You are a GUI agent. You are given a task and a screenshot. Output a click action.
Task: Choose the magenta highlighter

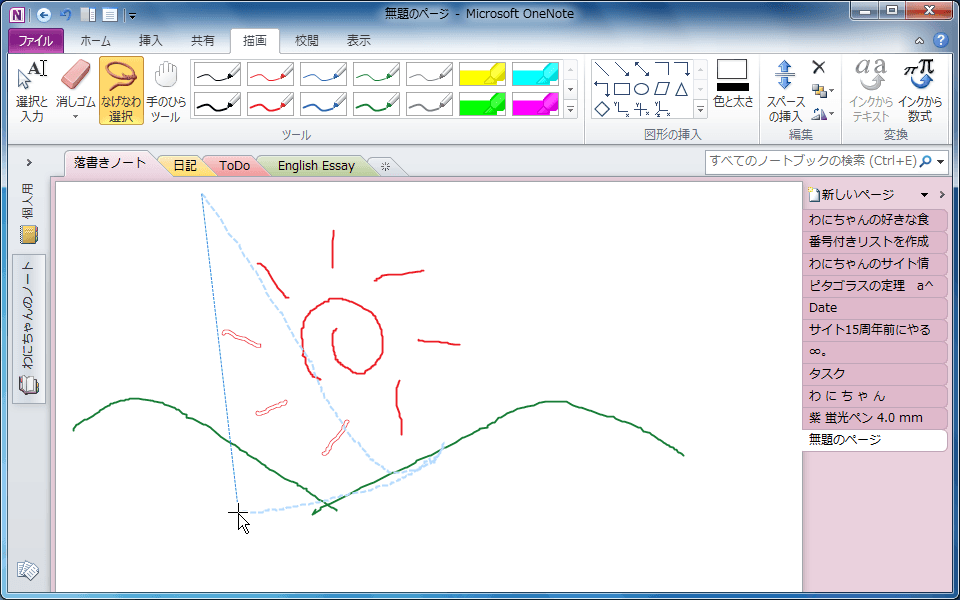(x=535, y=104)
